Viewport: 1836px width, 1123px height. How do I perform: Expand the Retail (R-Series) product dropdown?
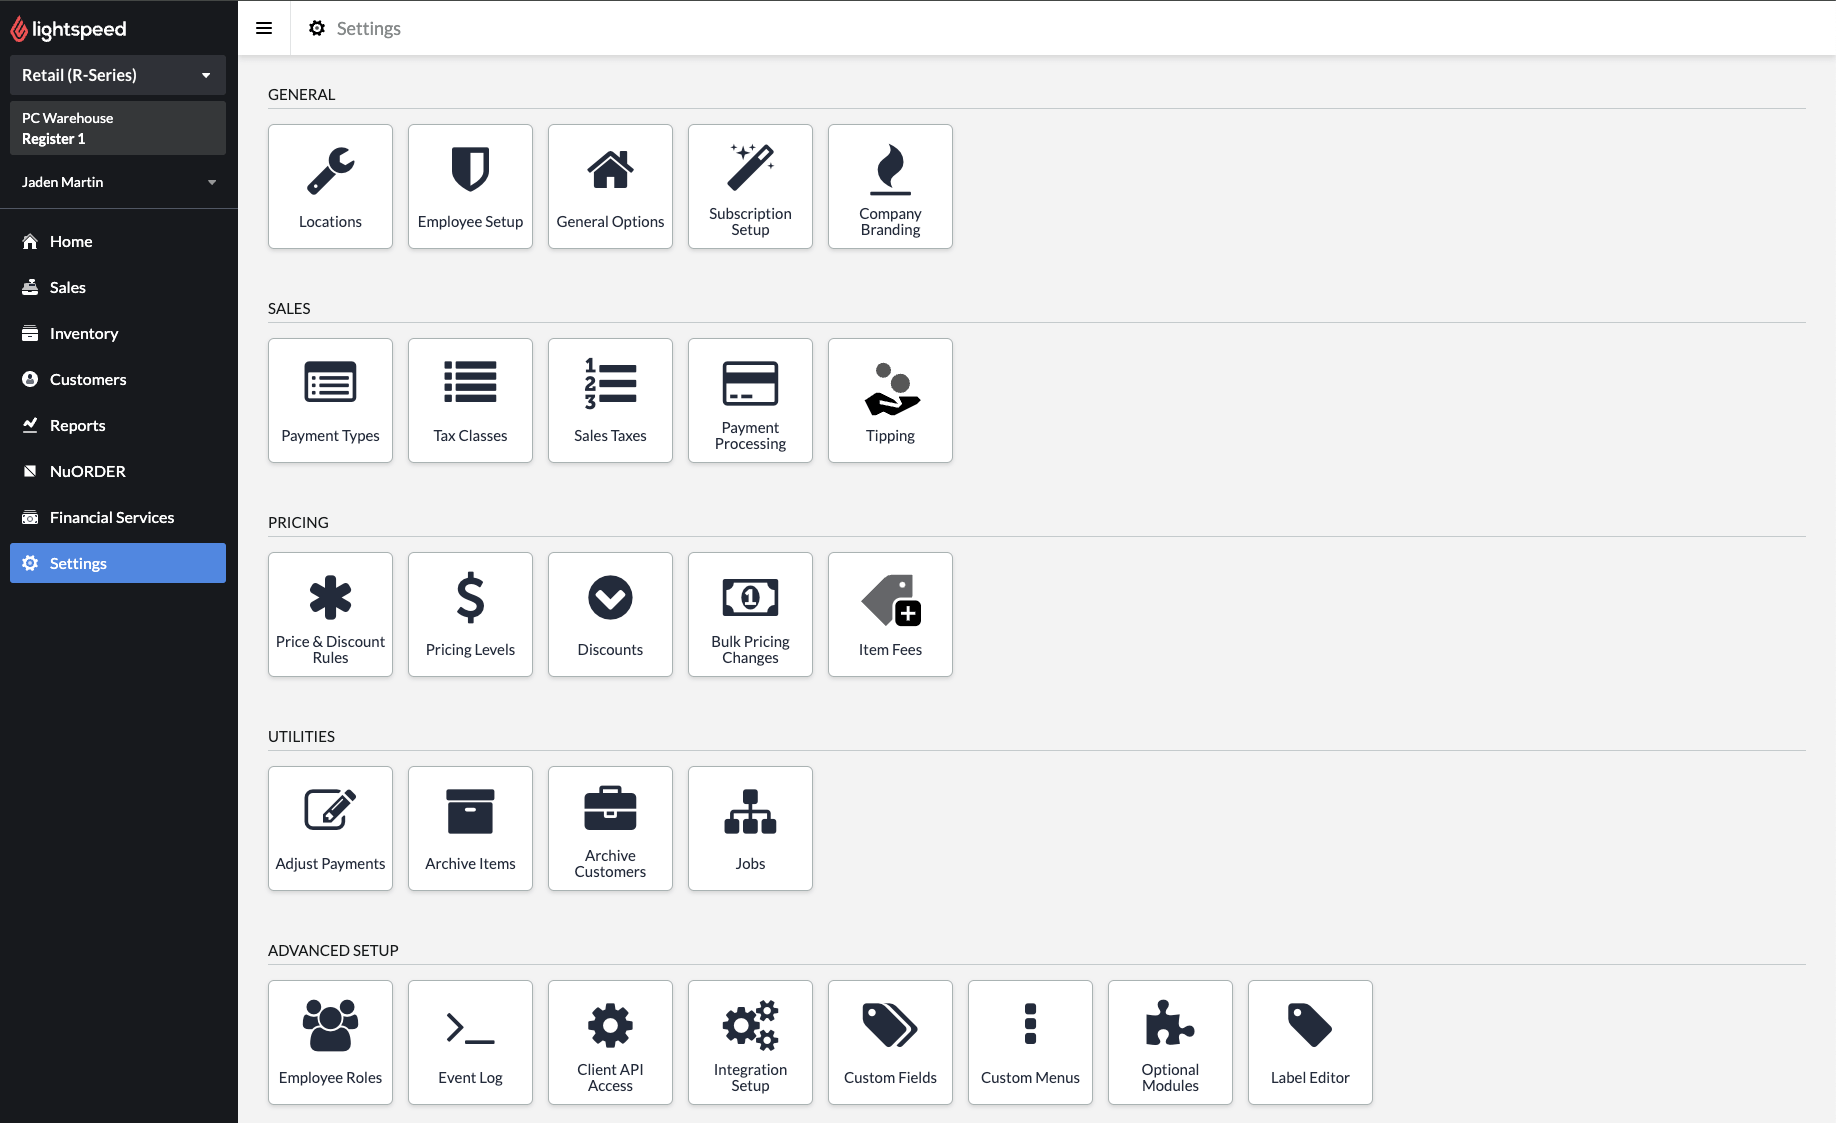click(x=118, y=75)
